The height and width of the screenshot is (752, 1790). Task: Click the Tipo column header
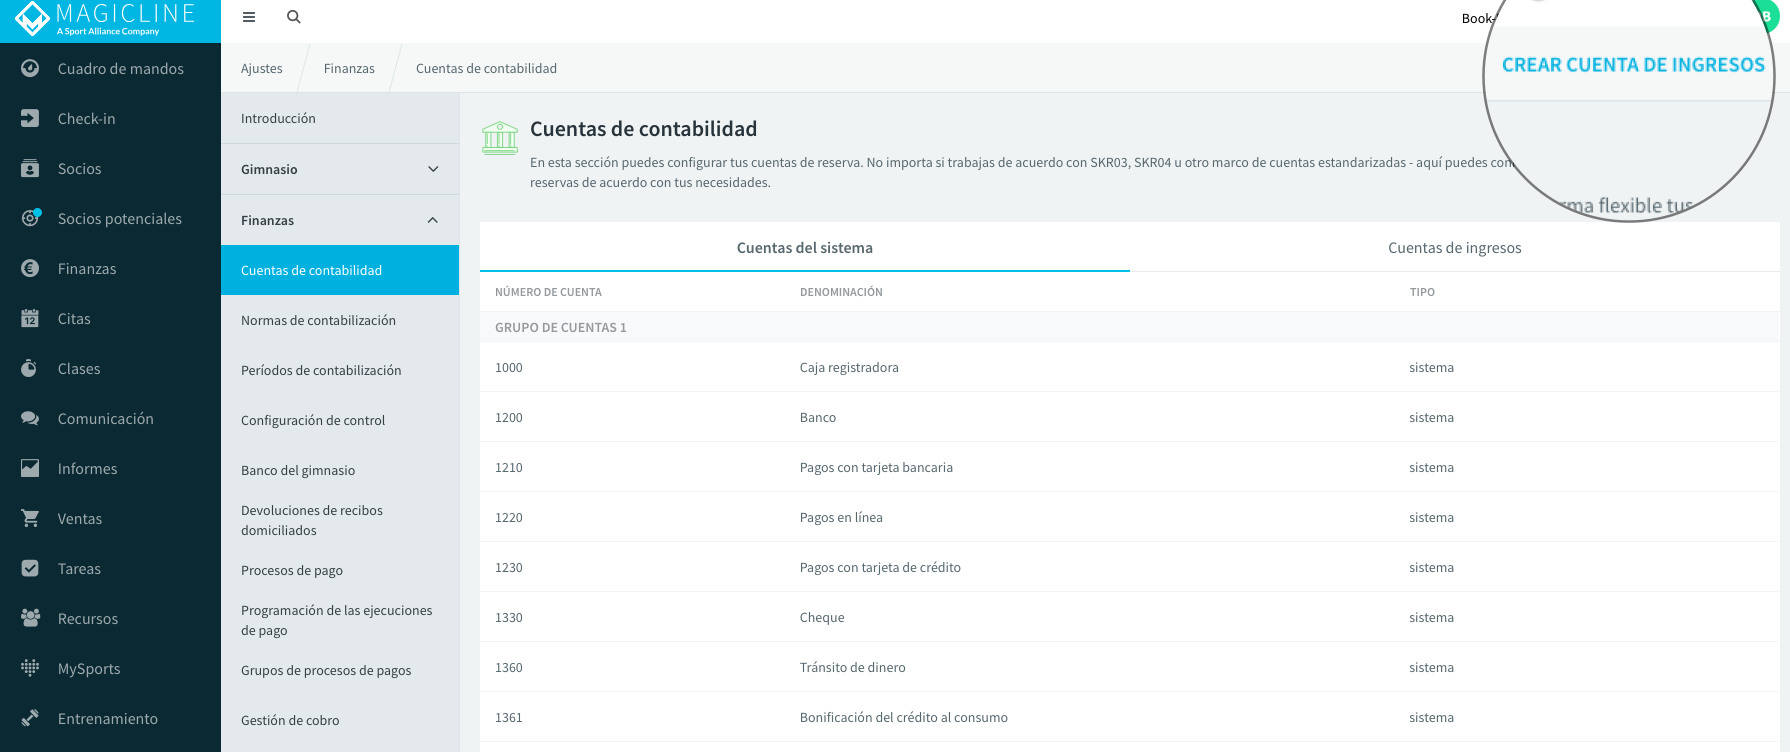point(1422,292)
